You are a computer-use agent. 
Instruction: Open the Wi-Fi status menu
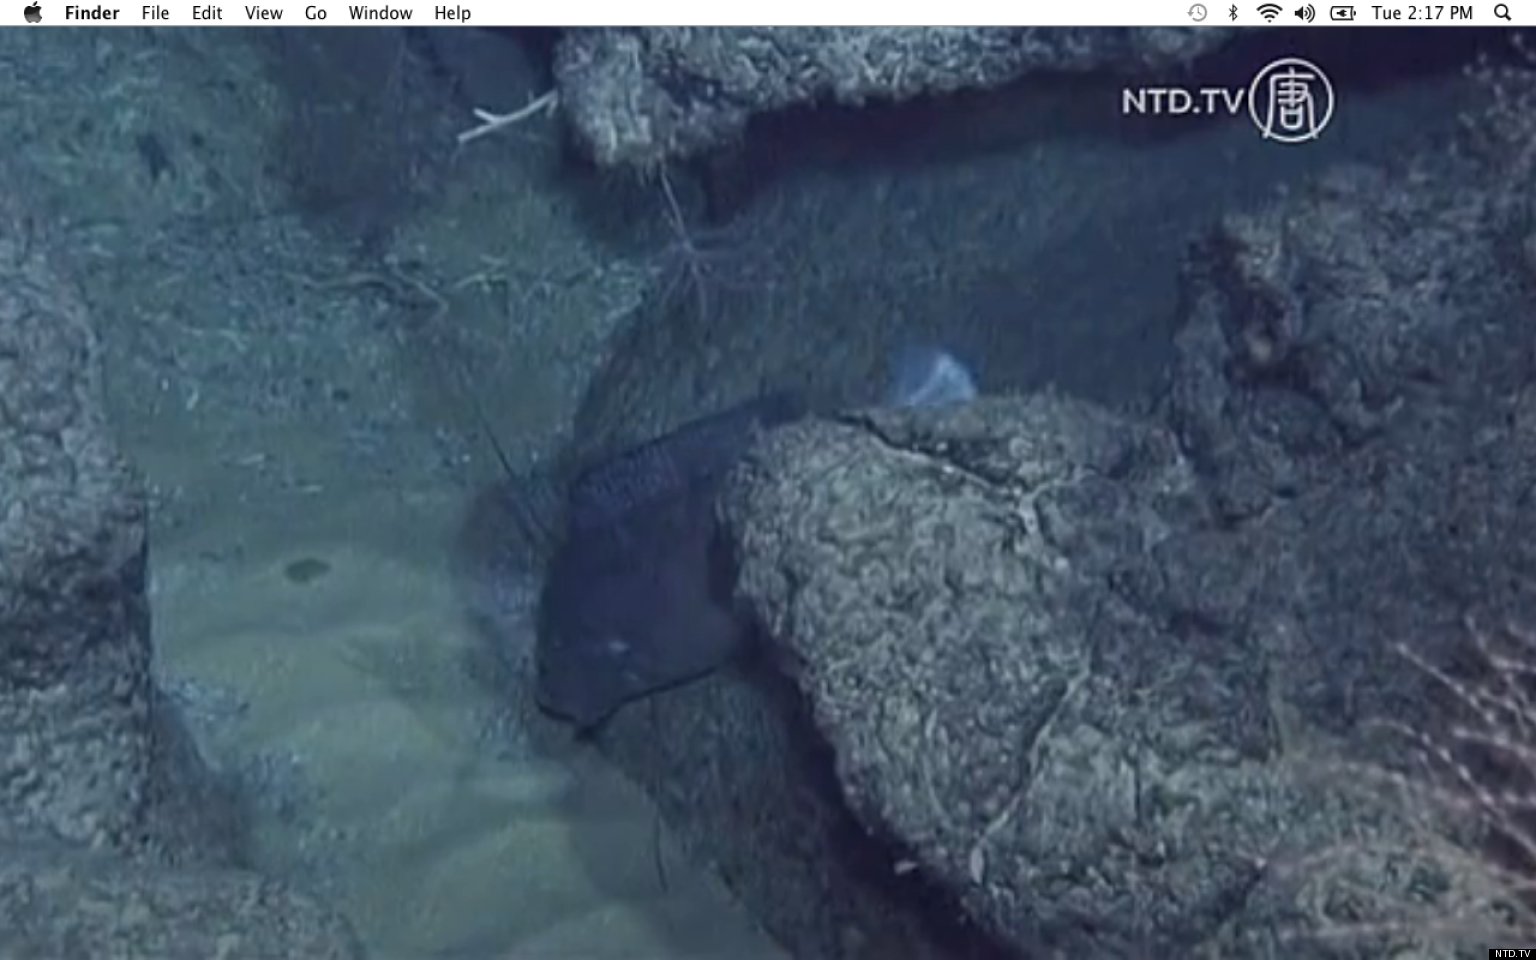pos(1269,13)
